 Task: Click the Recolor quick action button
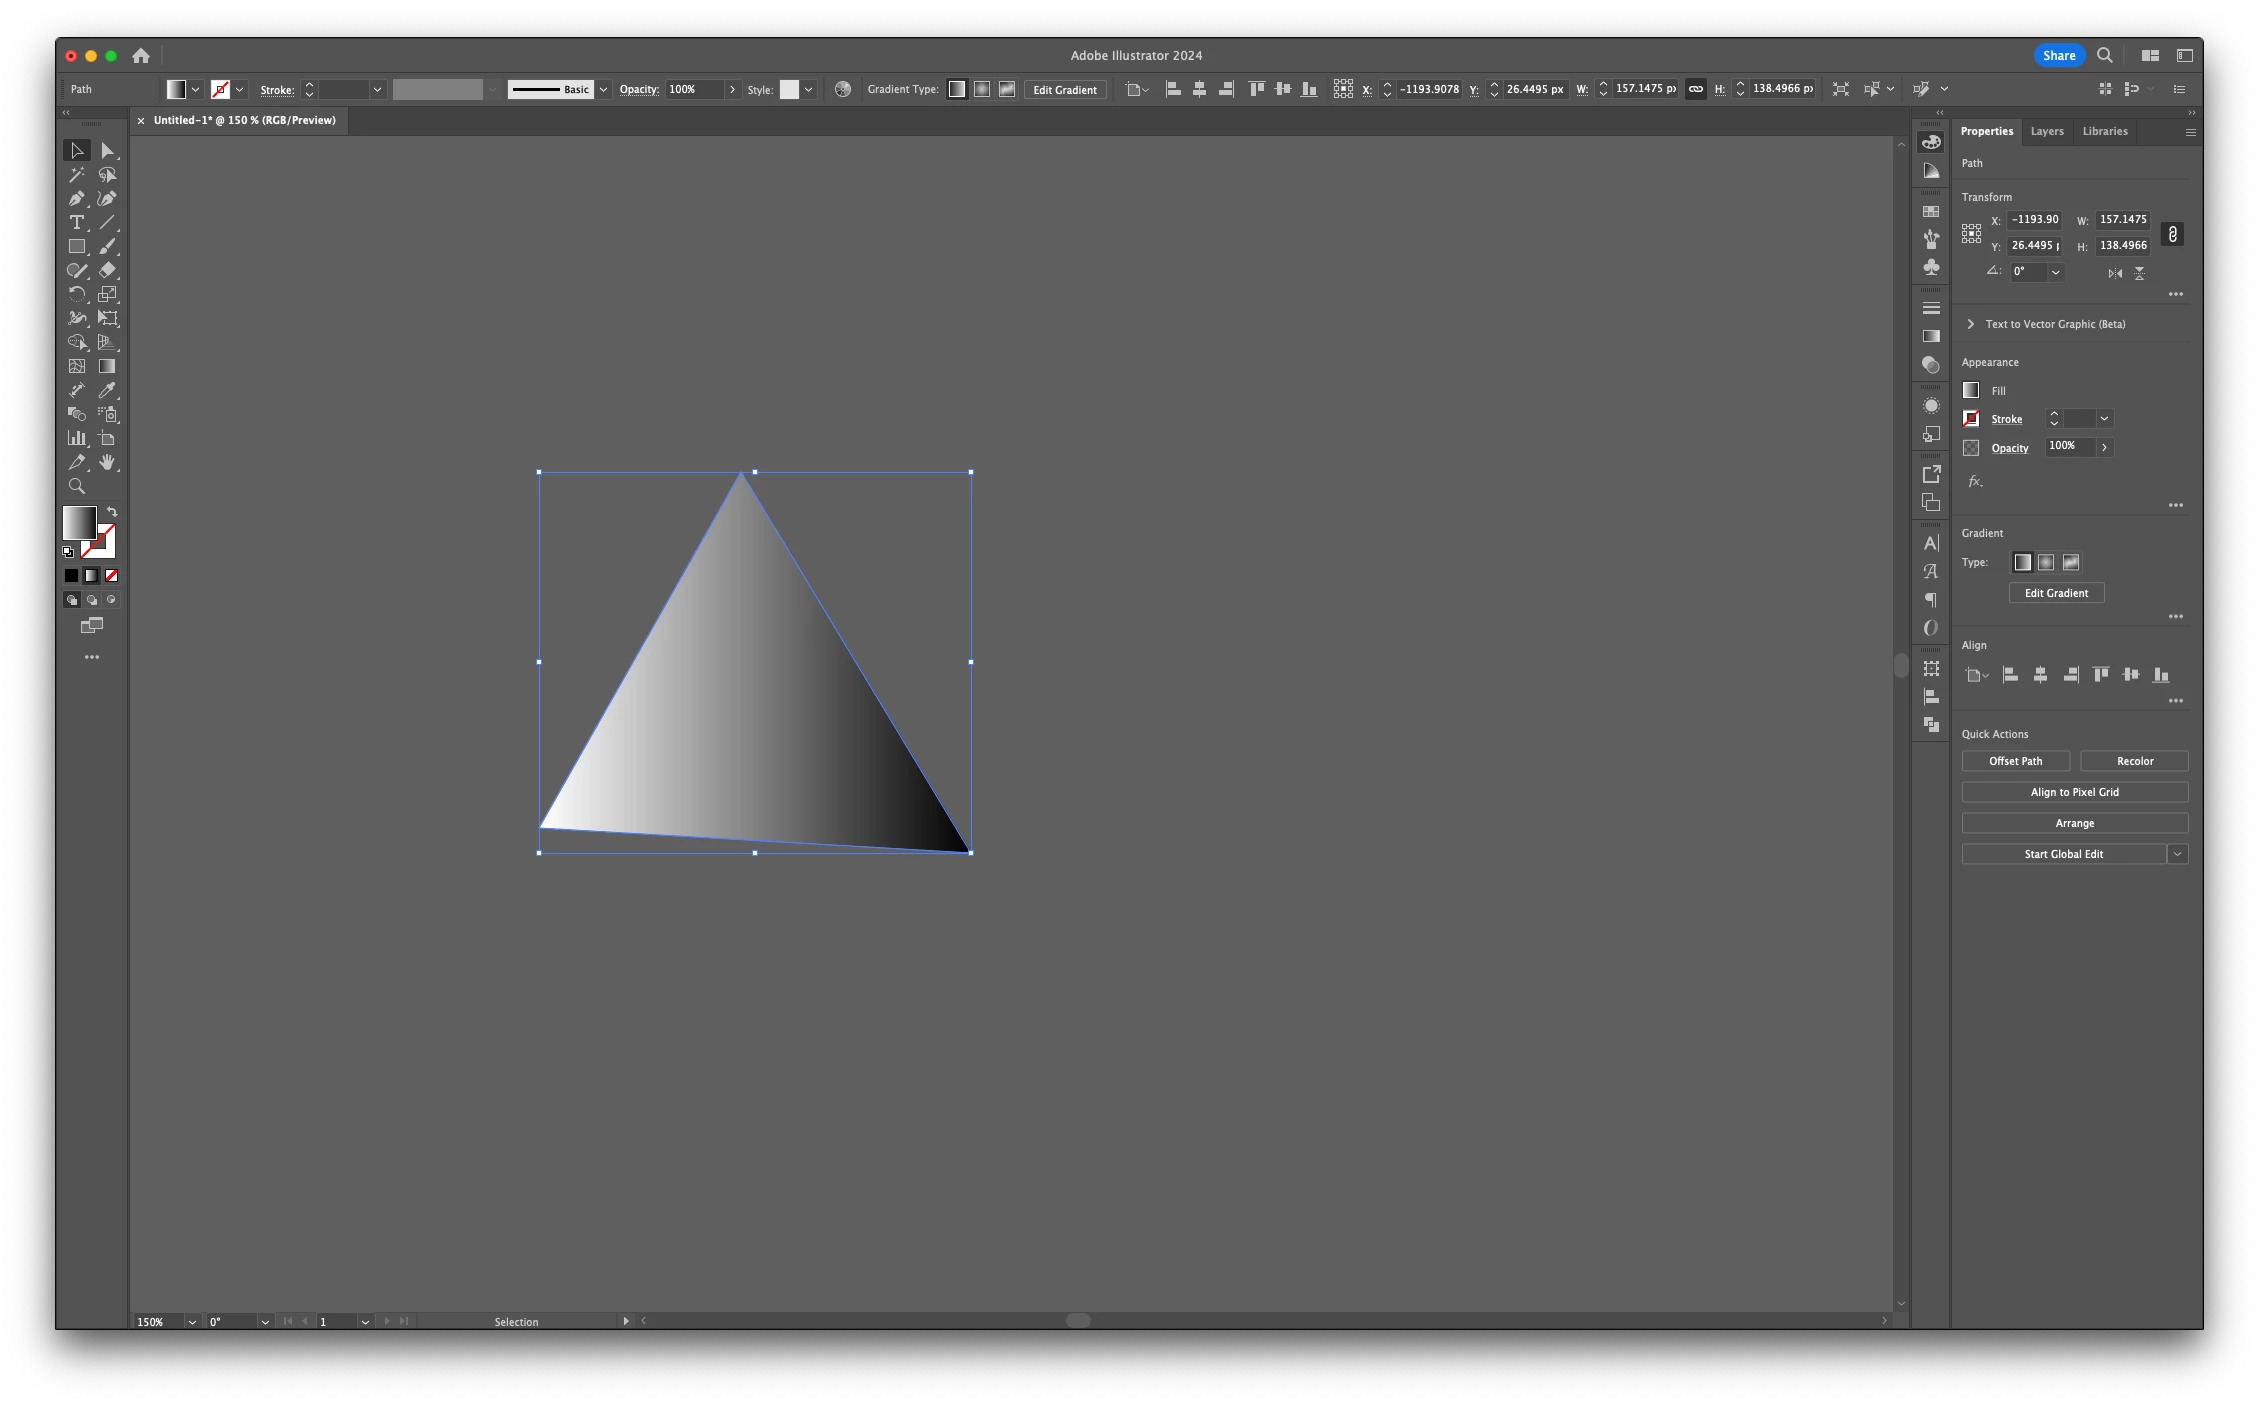(x=2134, y=761)
